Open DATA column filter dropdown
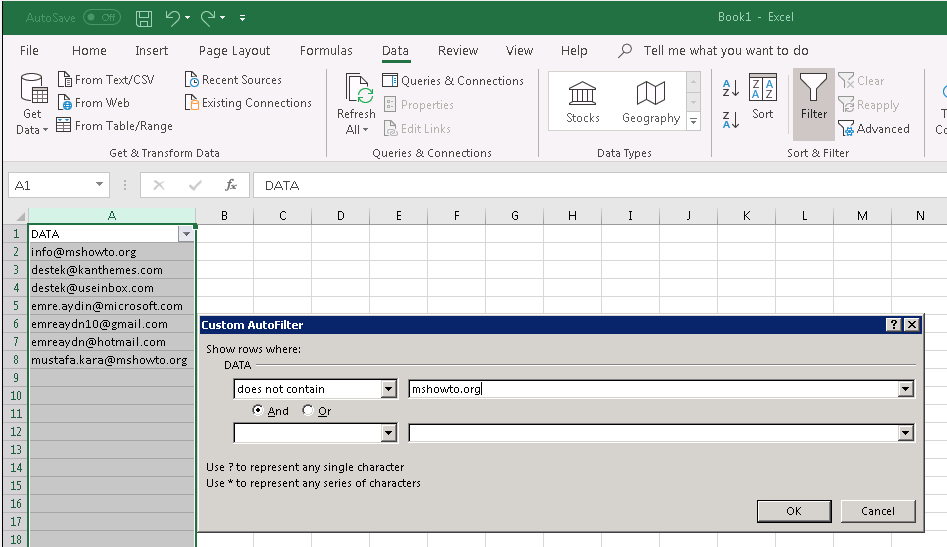 point(186,234)
